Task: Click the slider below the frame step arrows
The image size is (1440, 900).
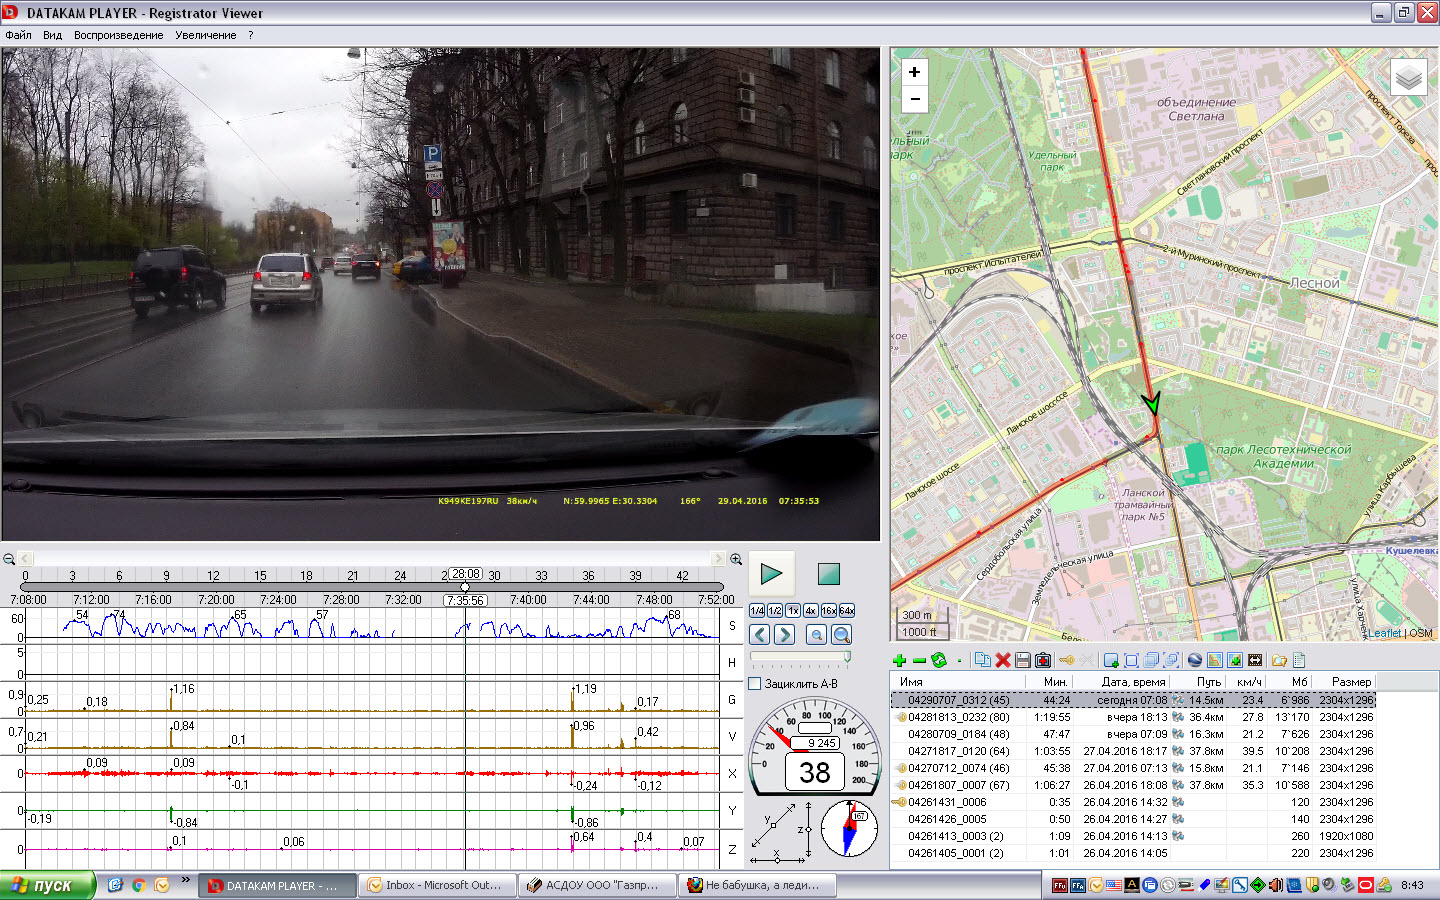Action: point(800,658)
